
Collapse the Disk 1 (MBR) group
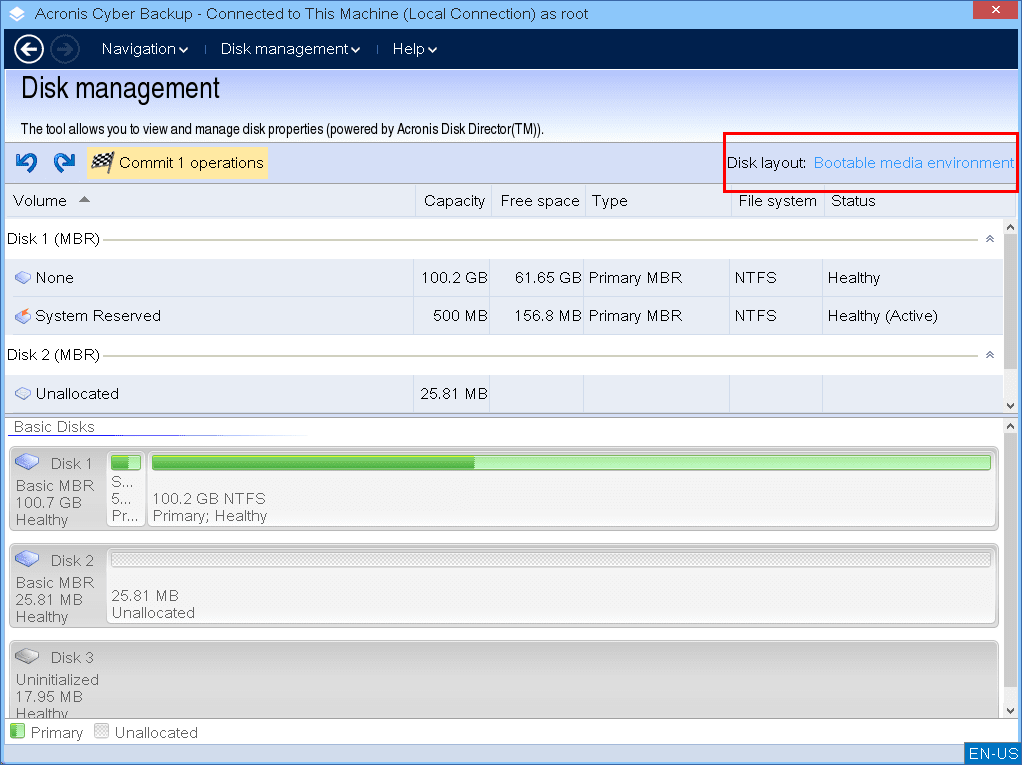click(x=989, y=239)
